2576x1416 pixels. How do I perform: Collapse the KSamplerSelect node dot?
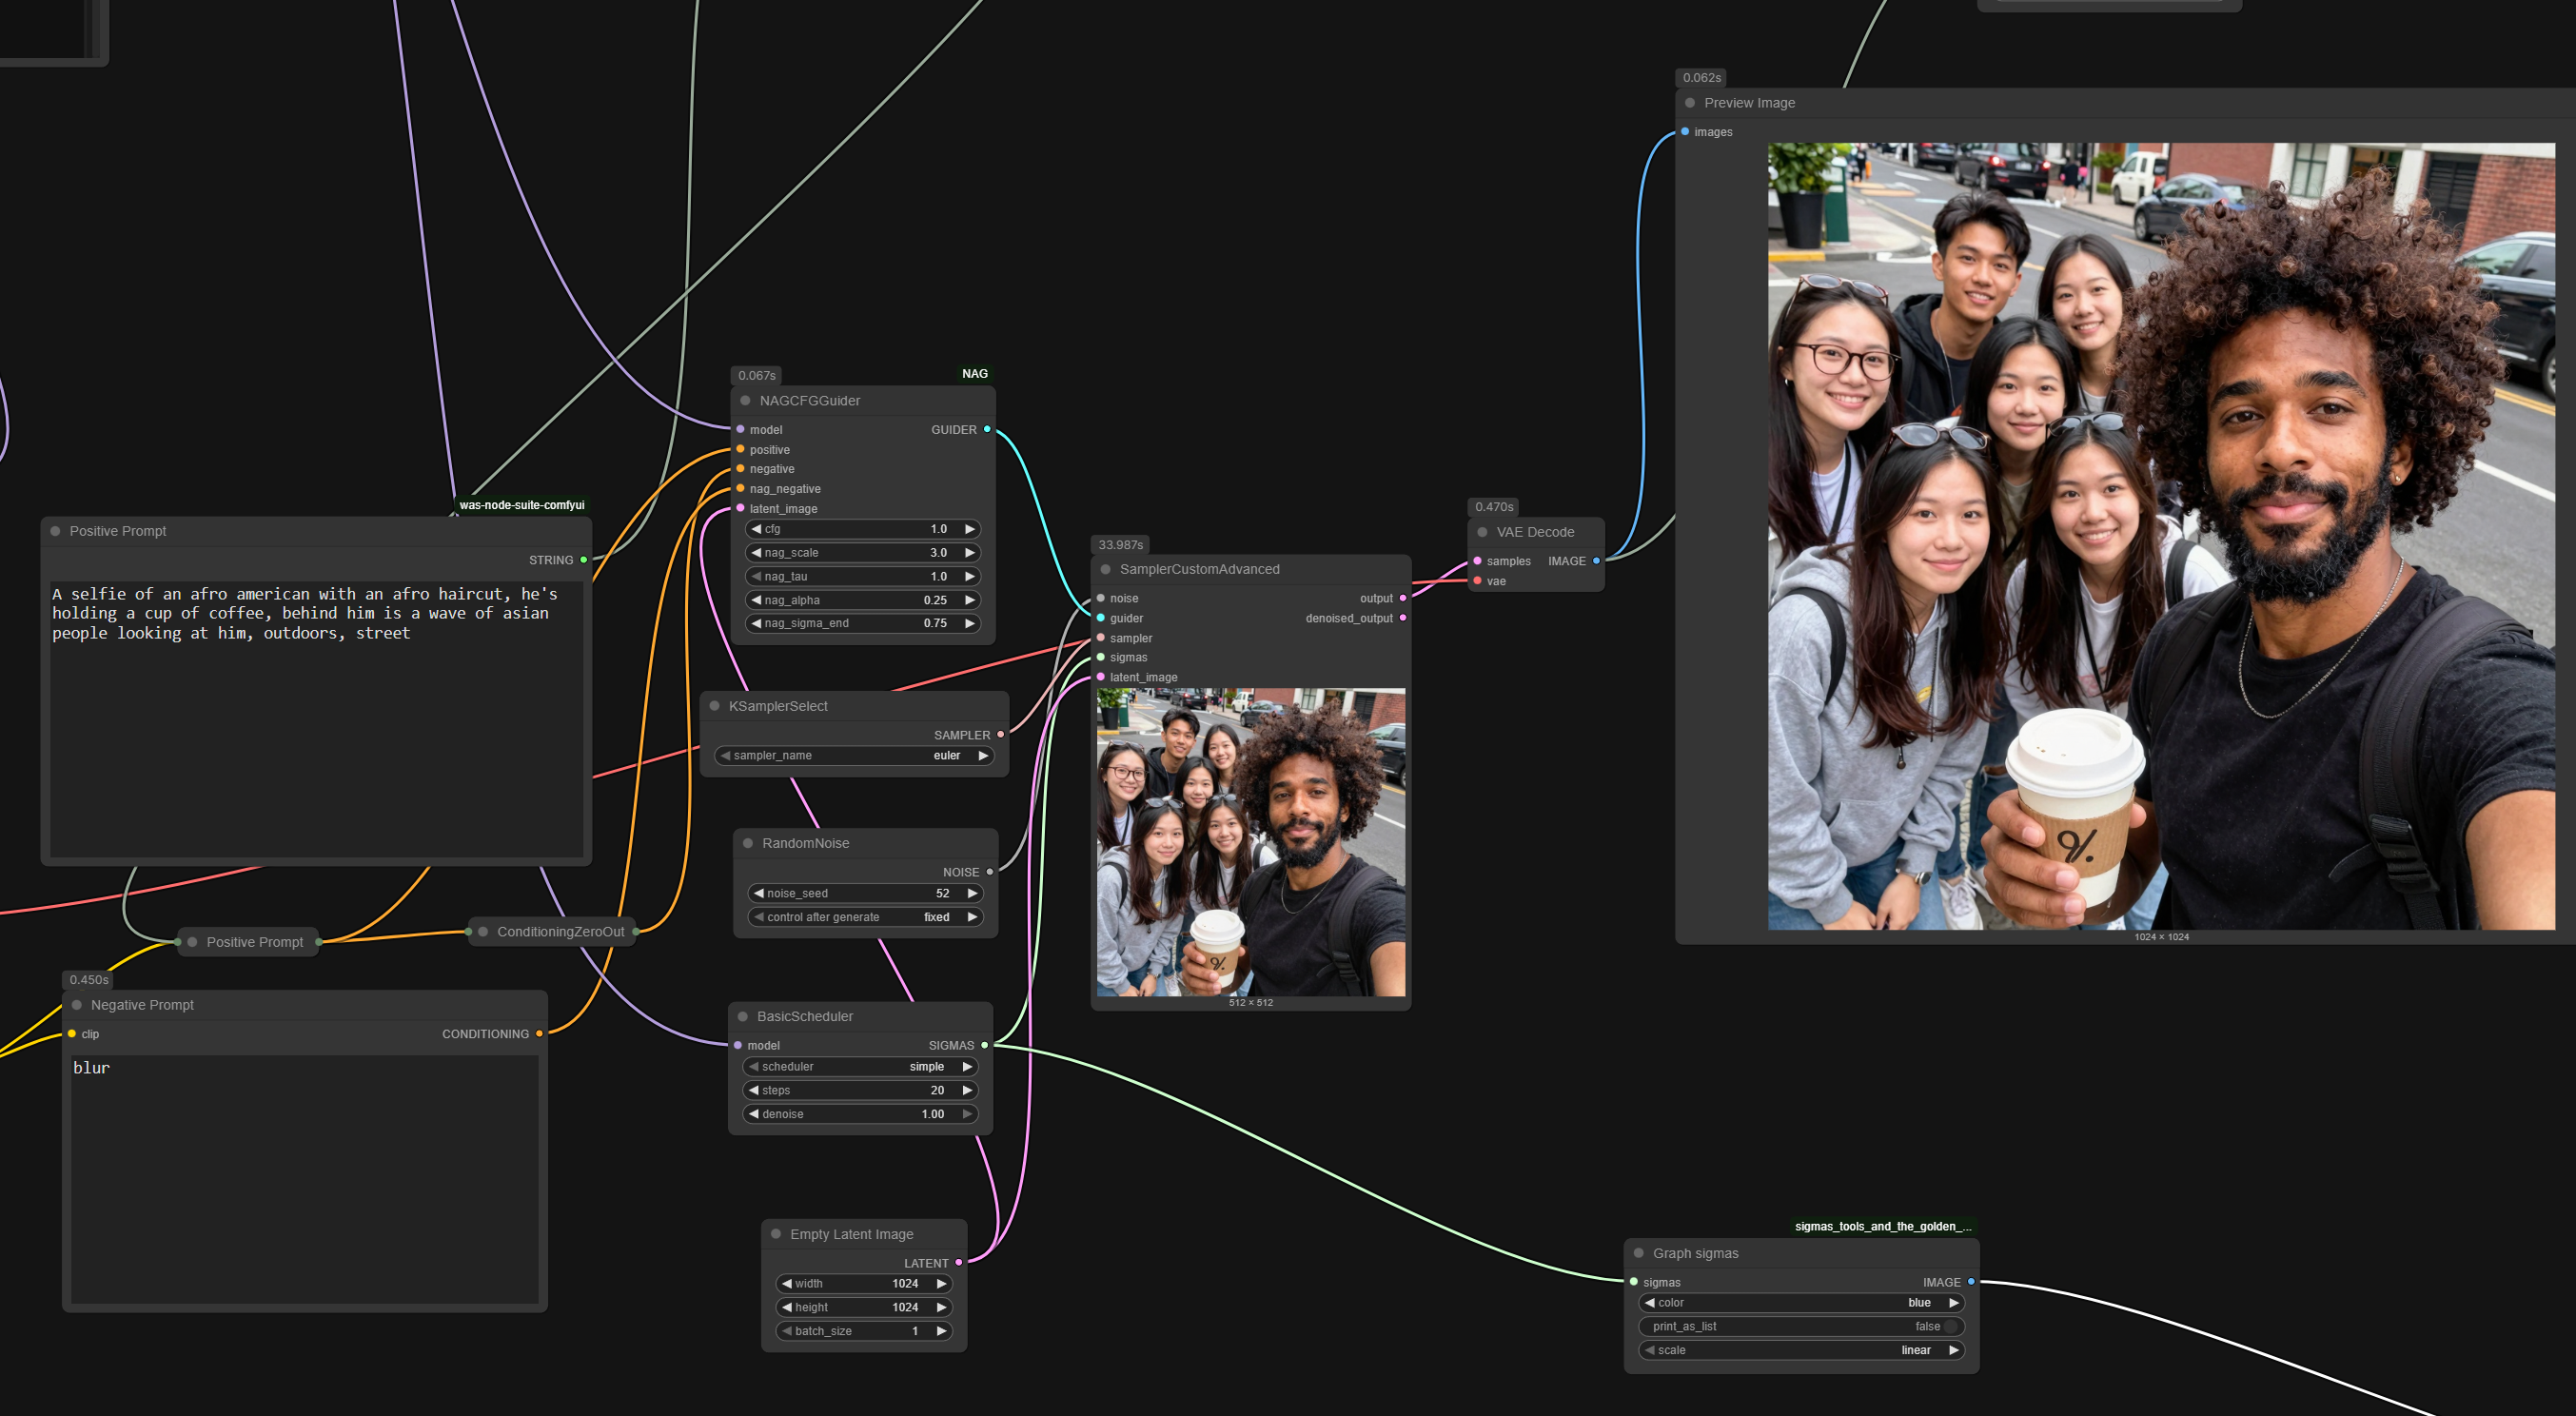(x=715, y=706)
